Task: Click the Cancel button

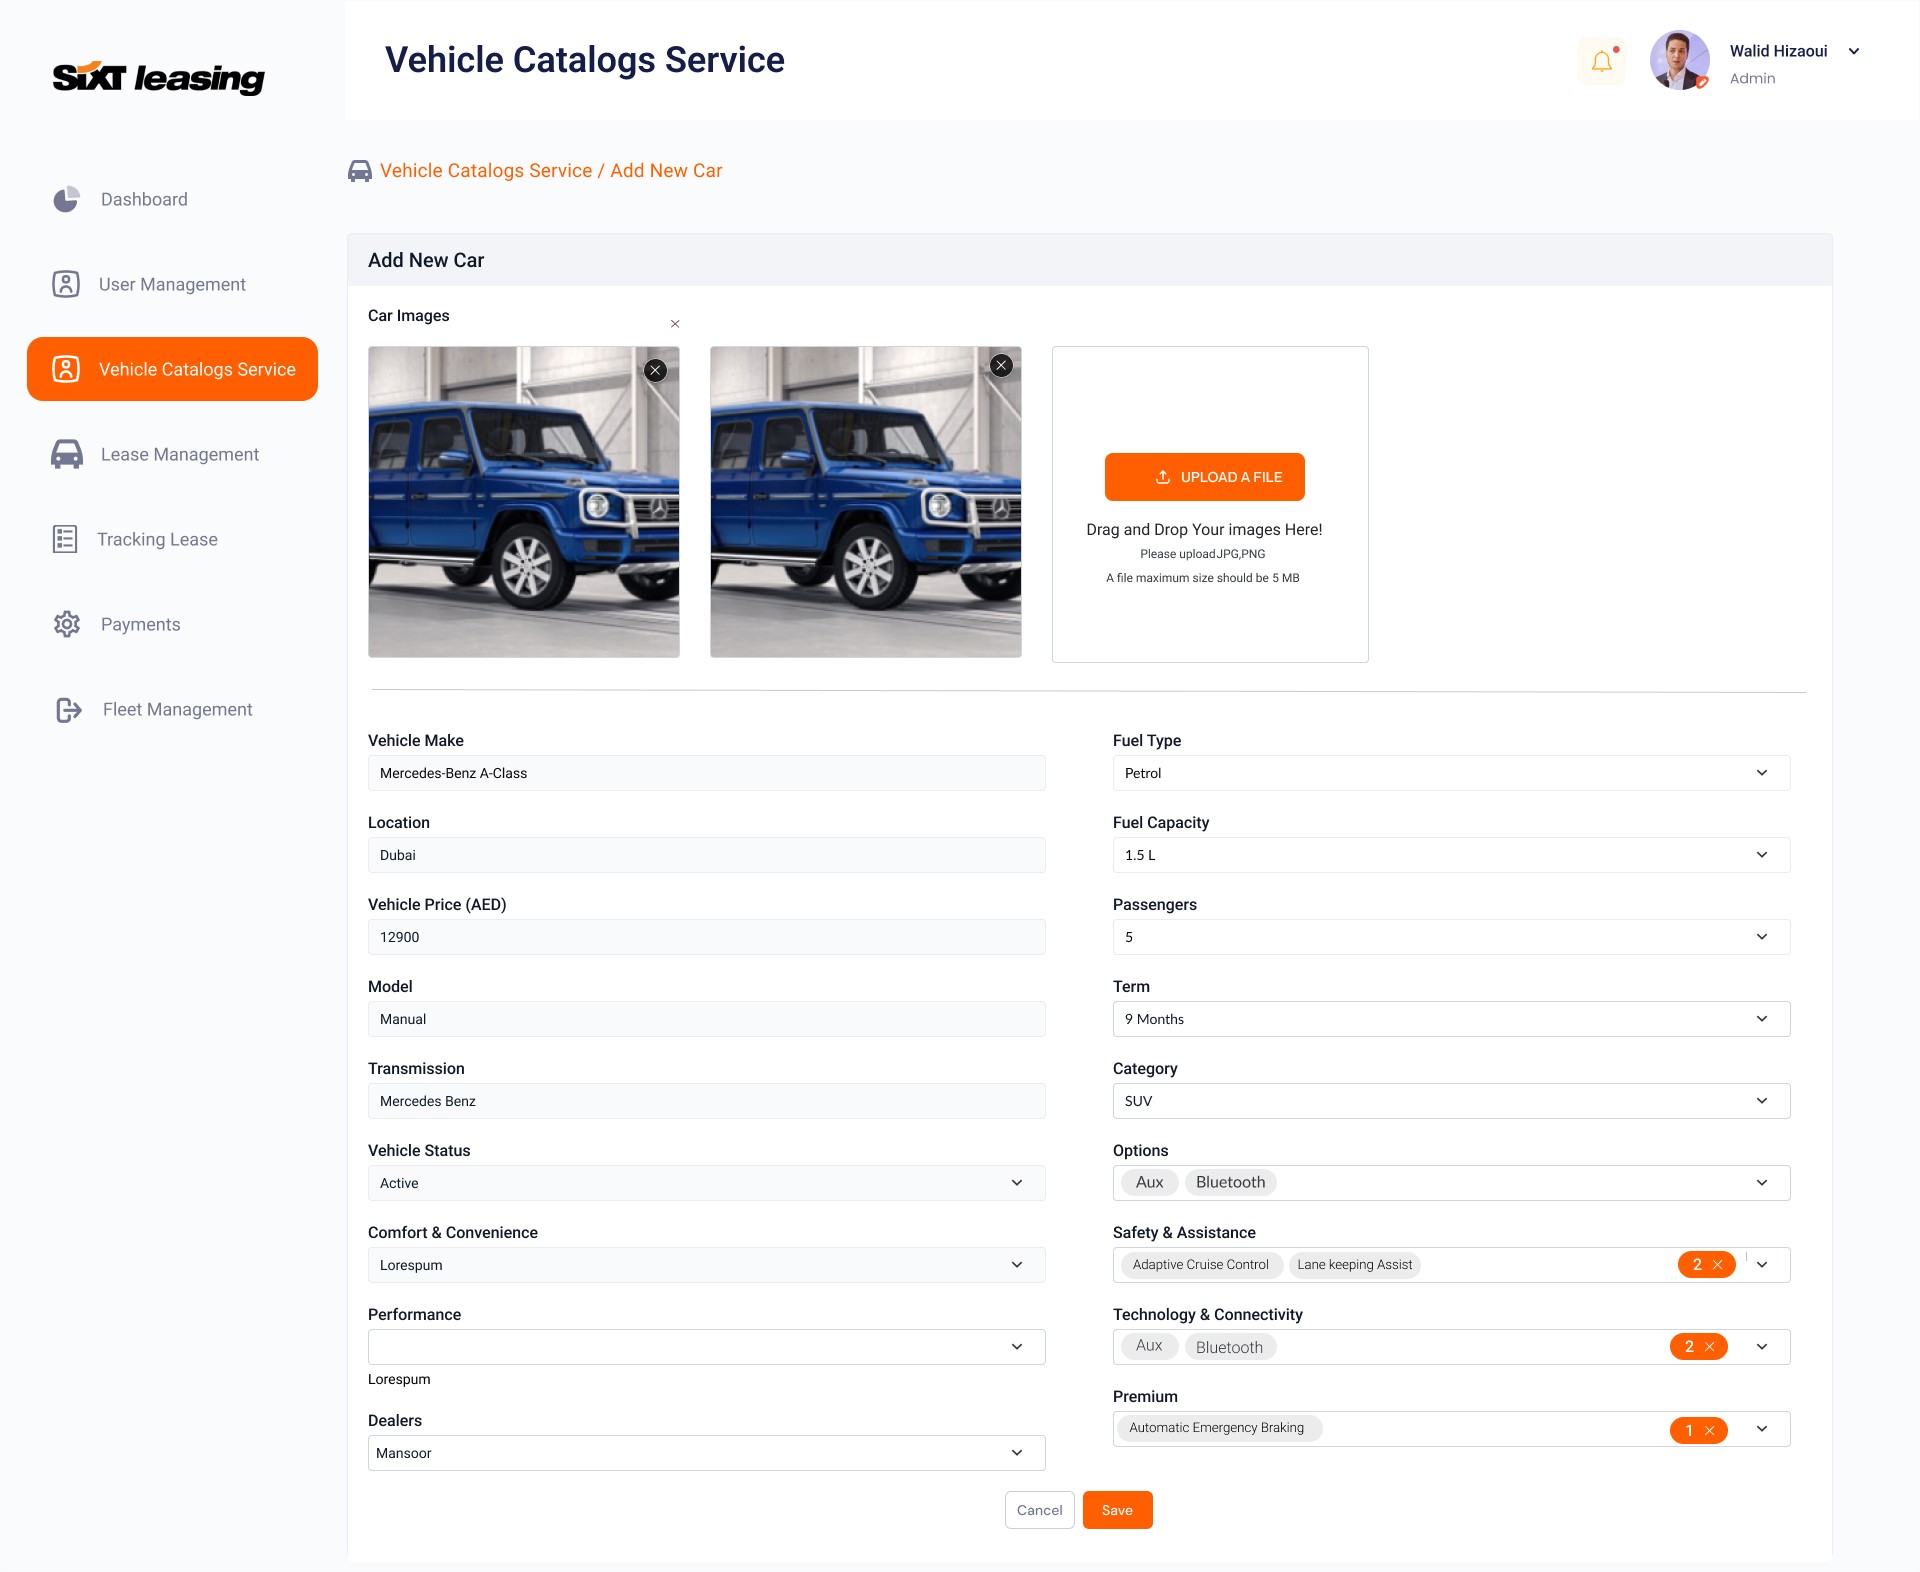Action: click(1039, 1510)
